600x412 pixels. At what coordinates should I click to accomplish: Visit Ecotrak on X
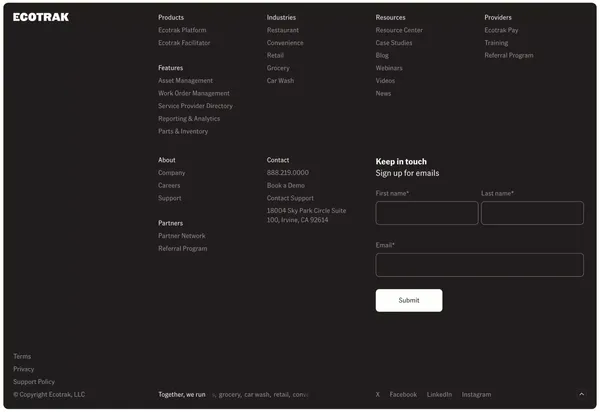point(378,394)
